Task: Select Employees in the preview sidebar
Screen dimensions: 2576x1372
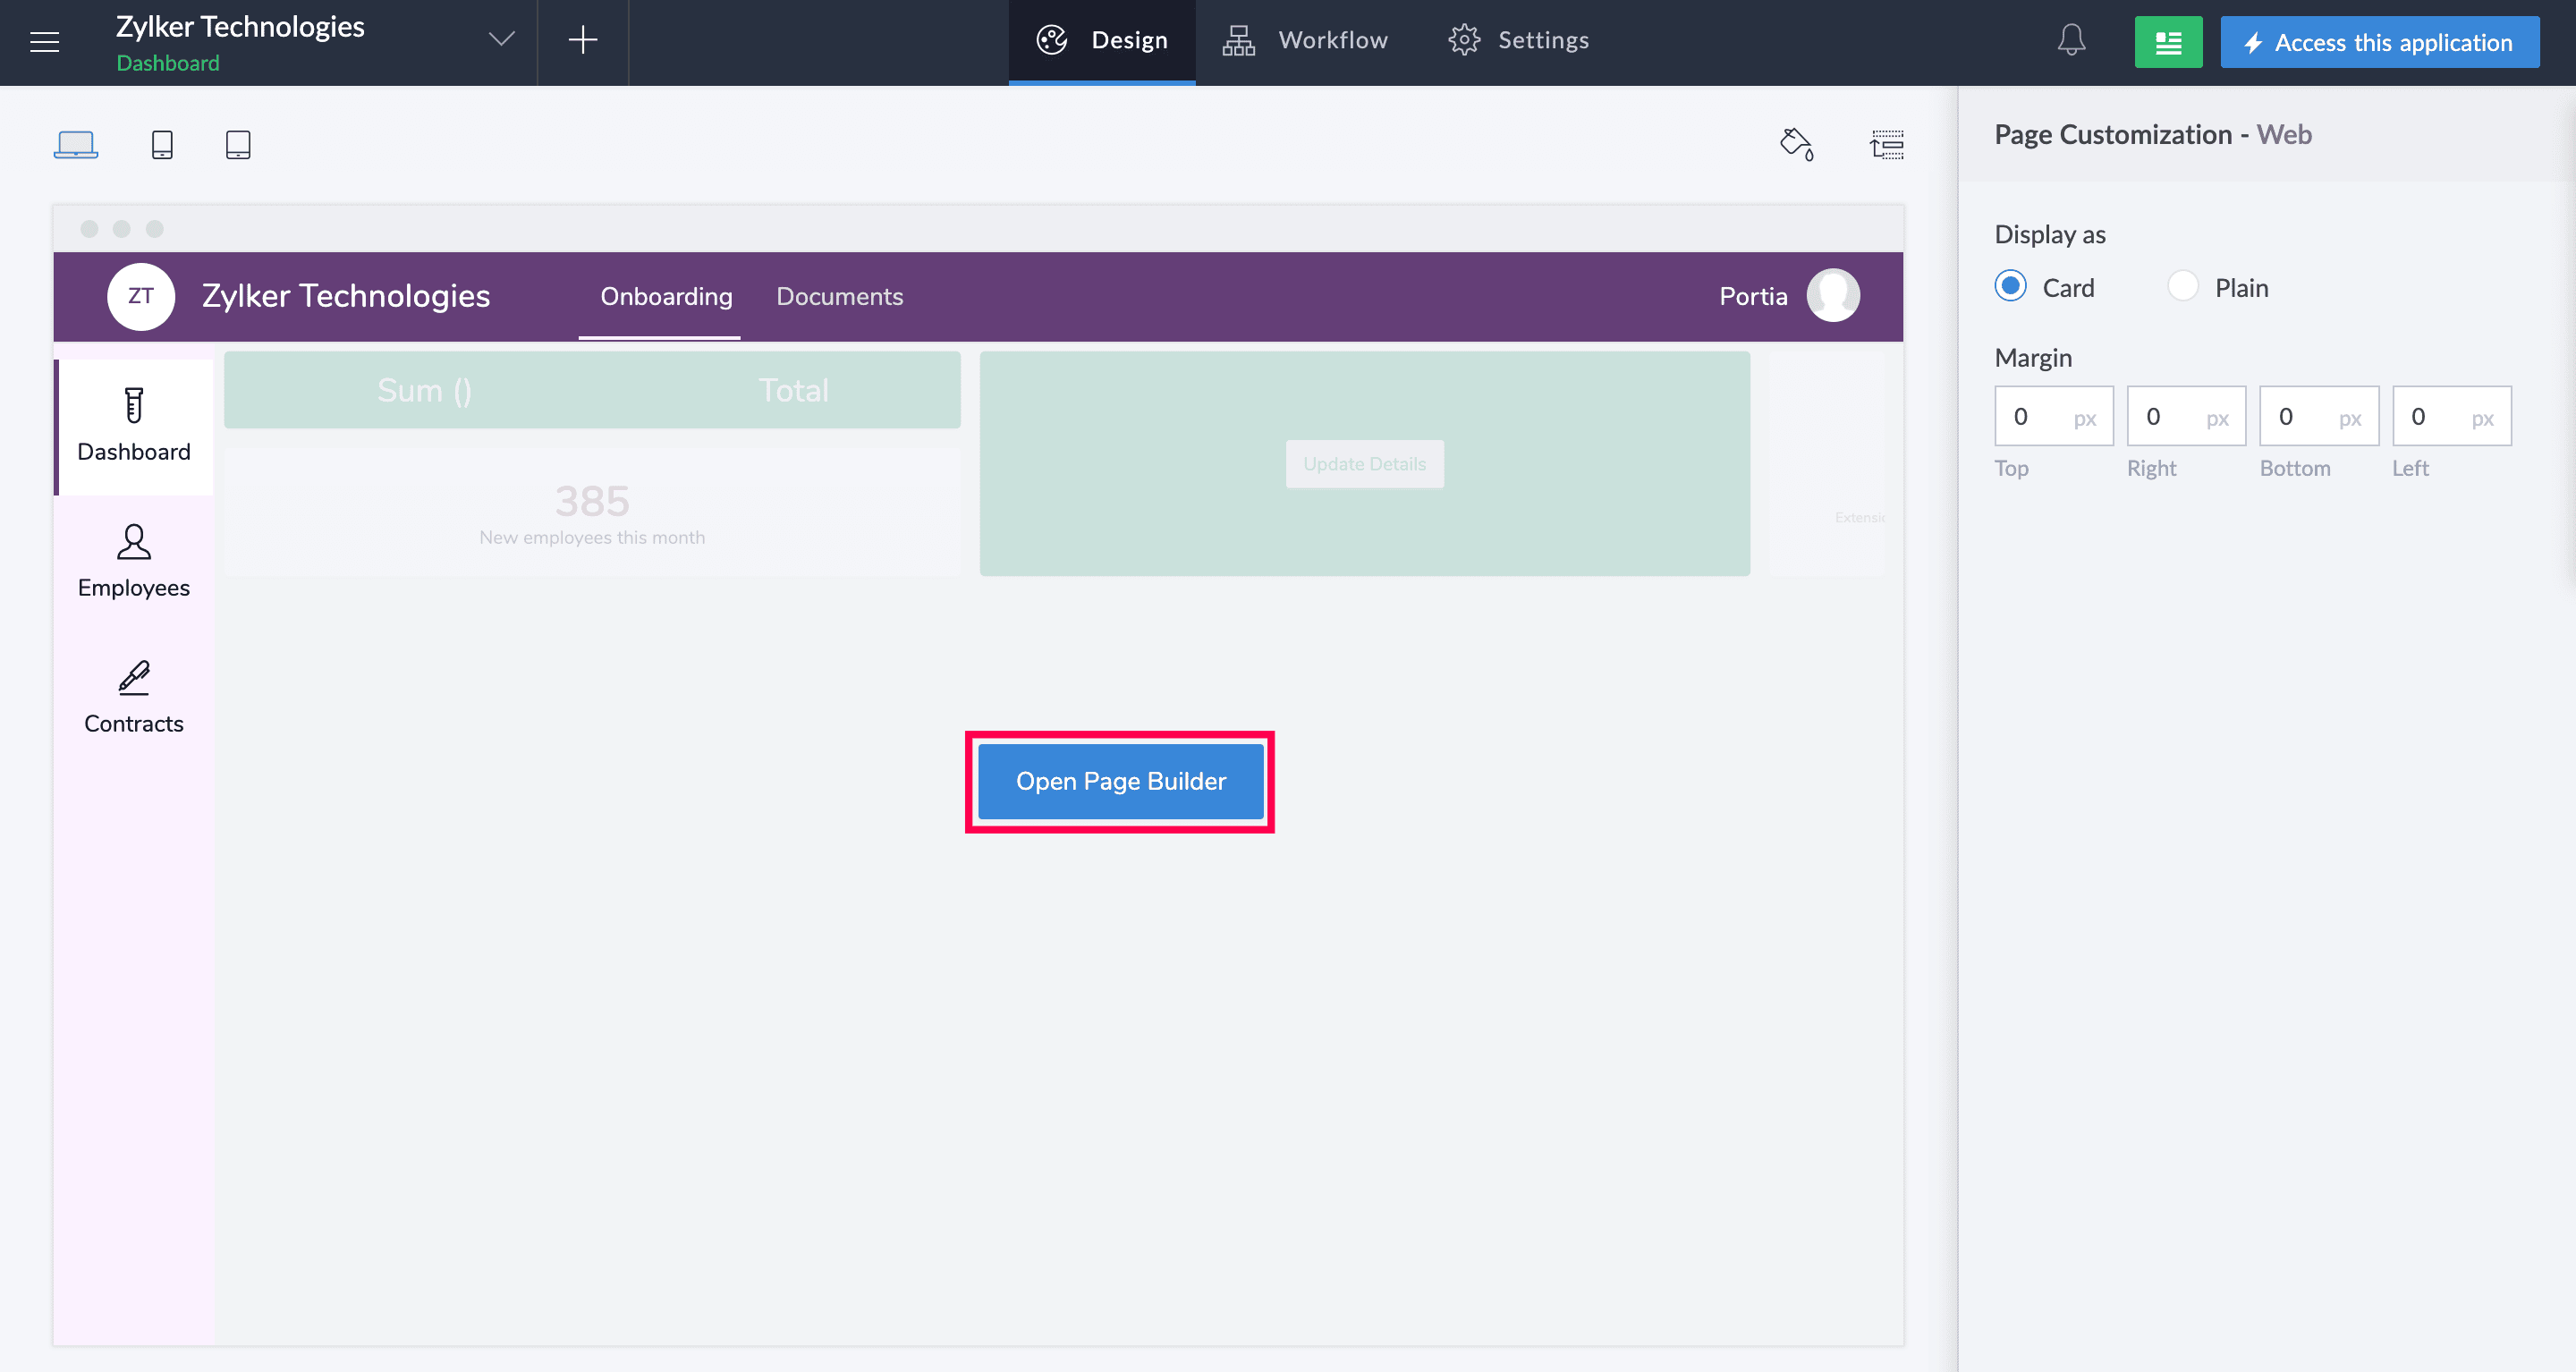Action: [x=134, y=562]
